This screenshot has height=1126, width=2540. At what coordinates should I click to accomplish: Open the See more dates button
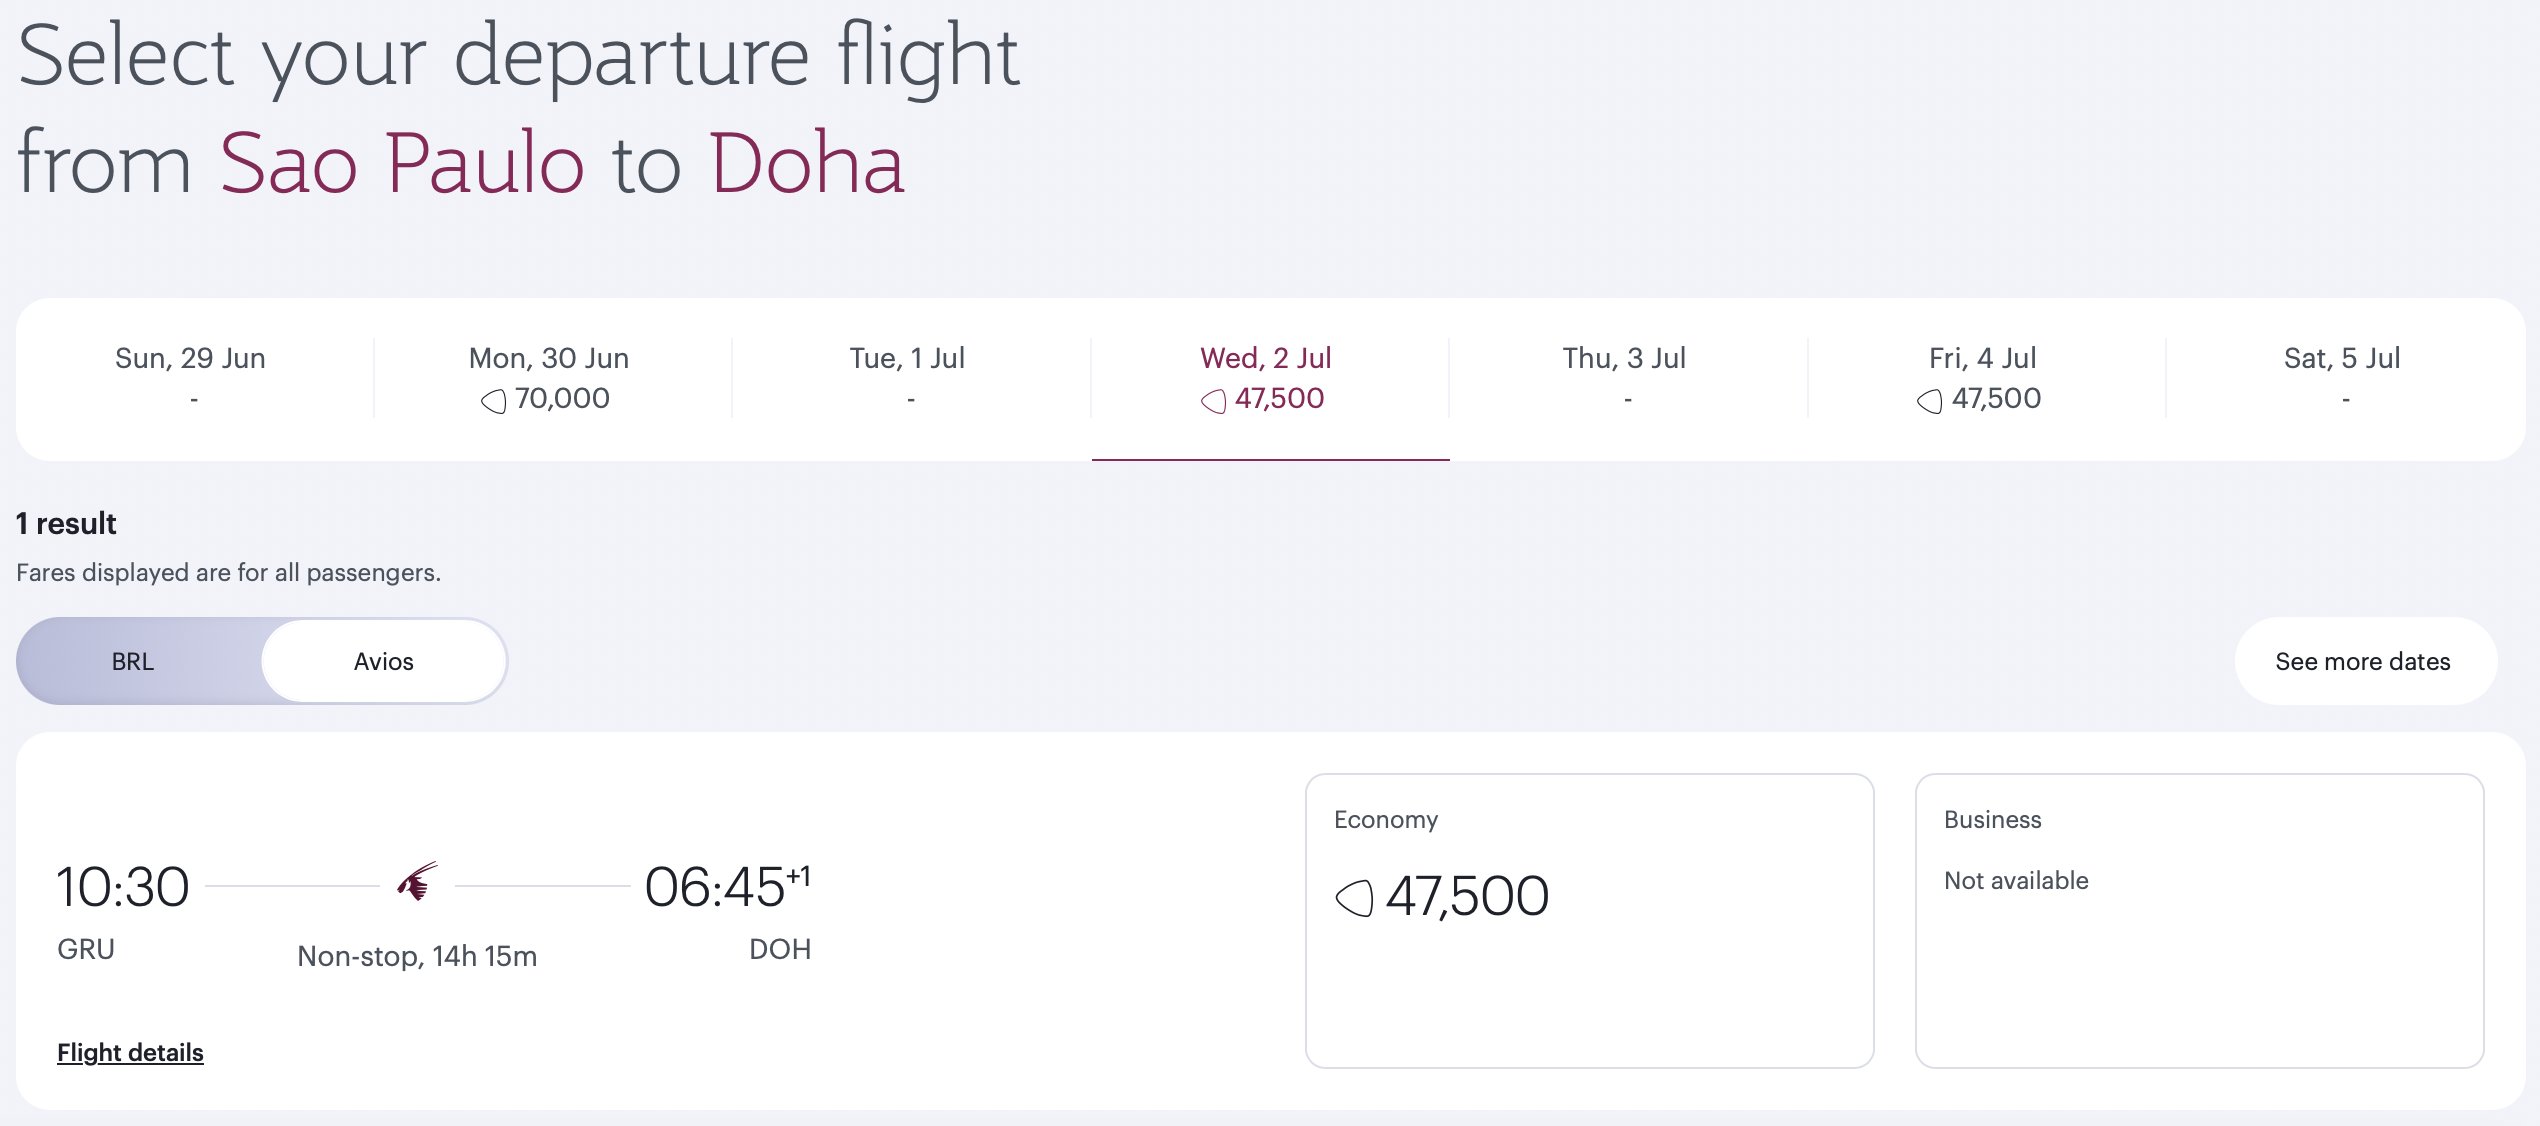pos(2365,661)
